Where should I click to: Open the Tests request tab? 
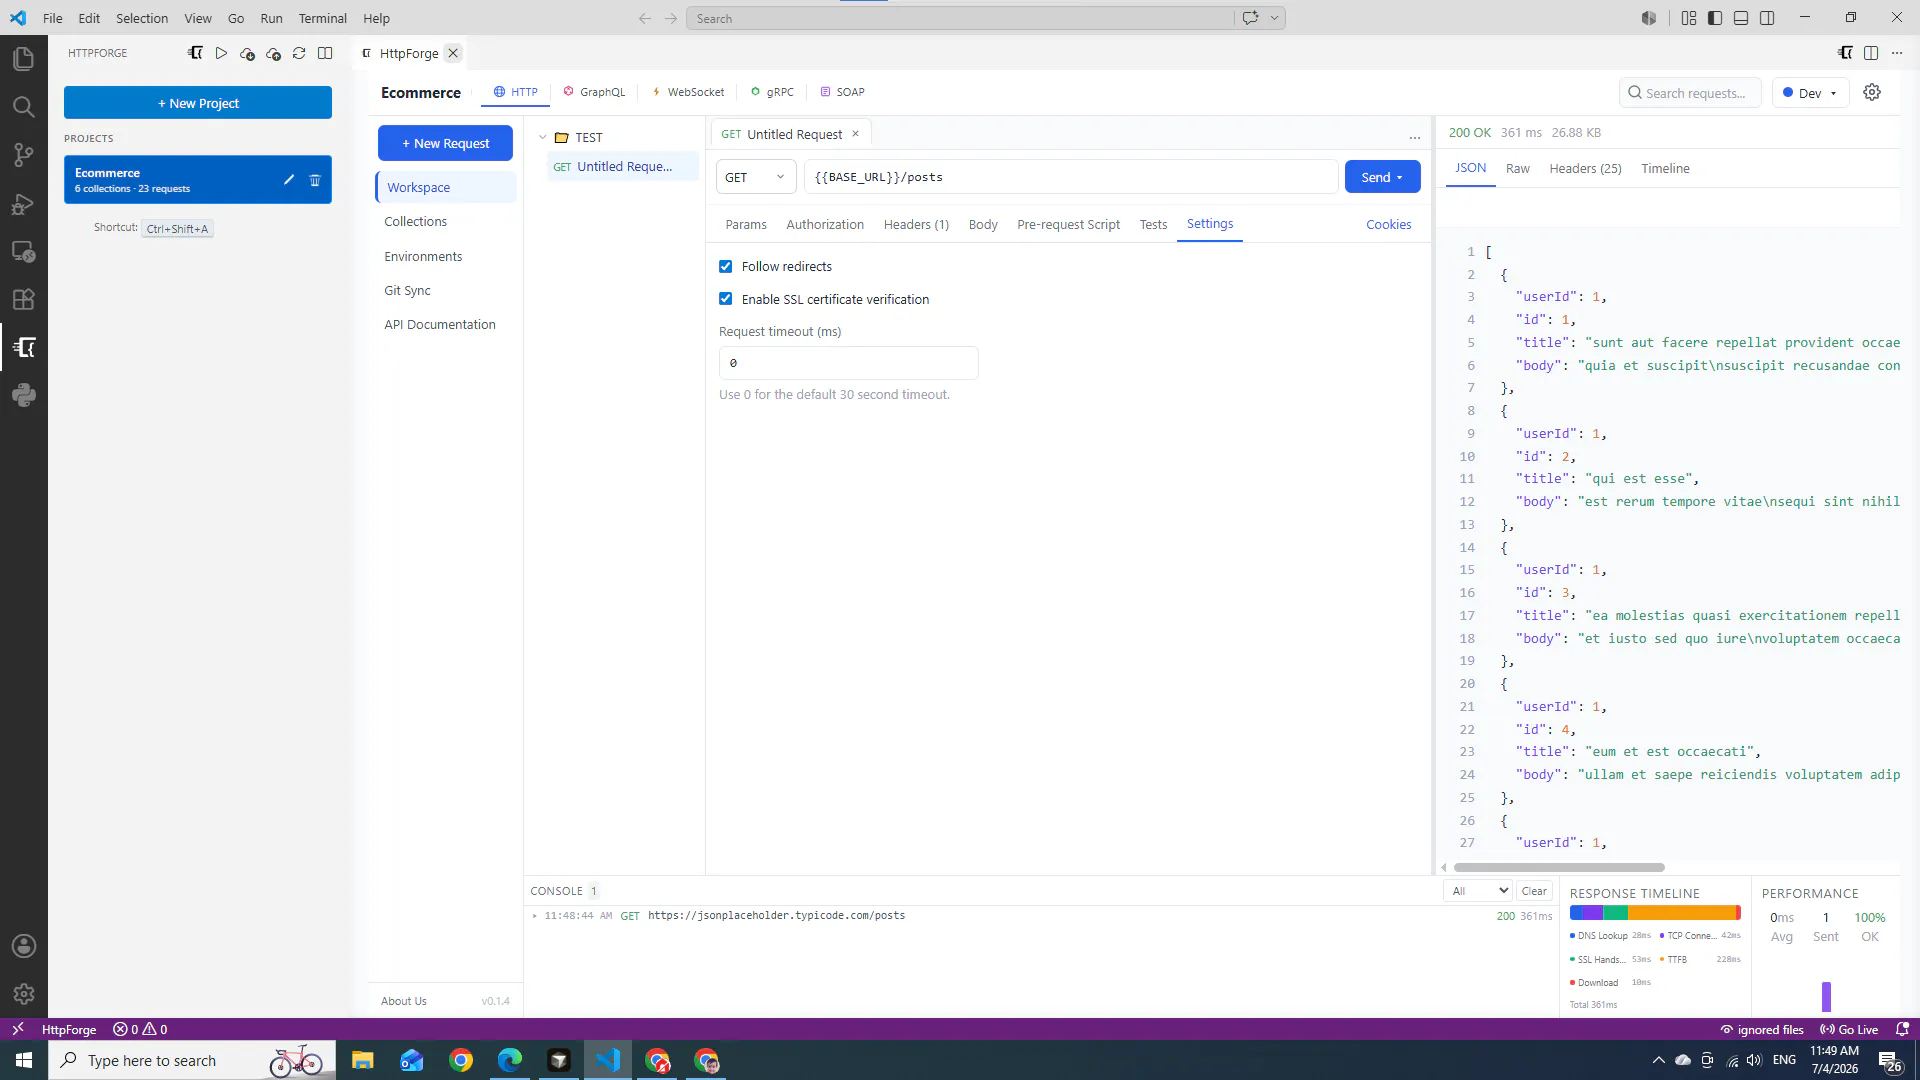(x=1153, y=225)
